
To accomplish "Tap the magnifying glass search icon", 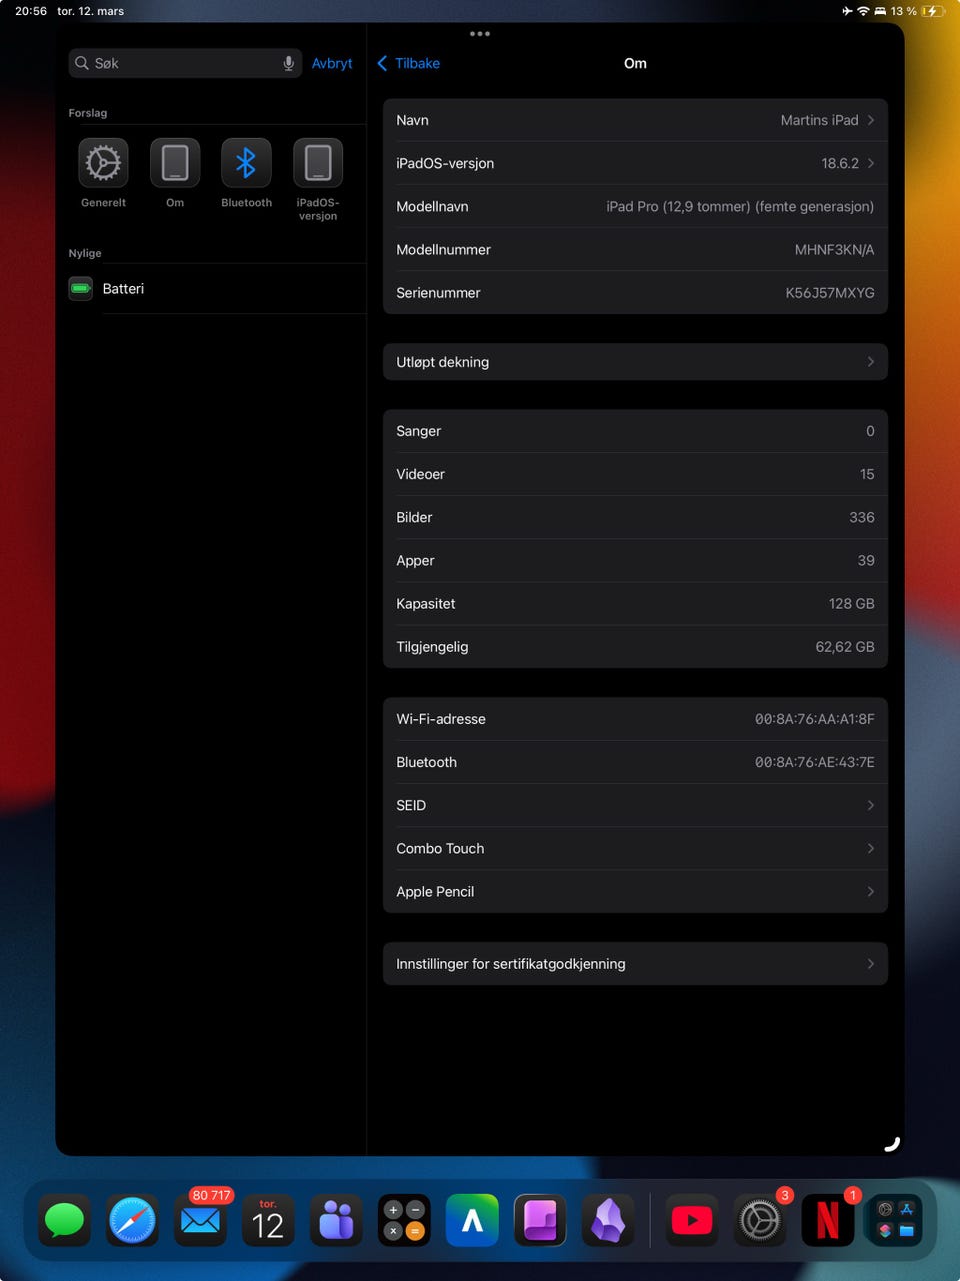I will (82, 63).
